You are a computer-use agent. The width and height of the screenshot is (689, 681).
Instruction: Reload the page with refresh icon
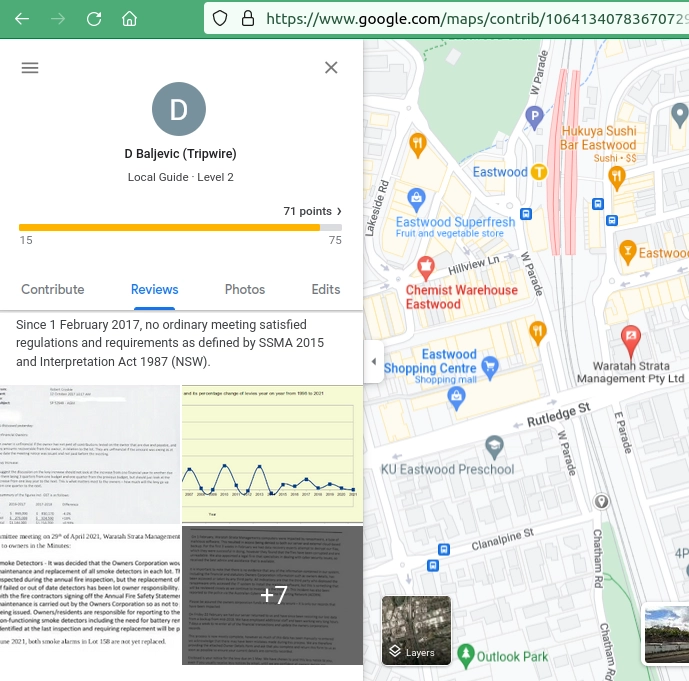coord(94,18)
